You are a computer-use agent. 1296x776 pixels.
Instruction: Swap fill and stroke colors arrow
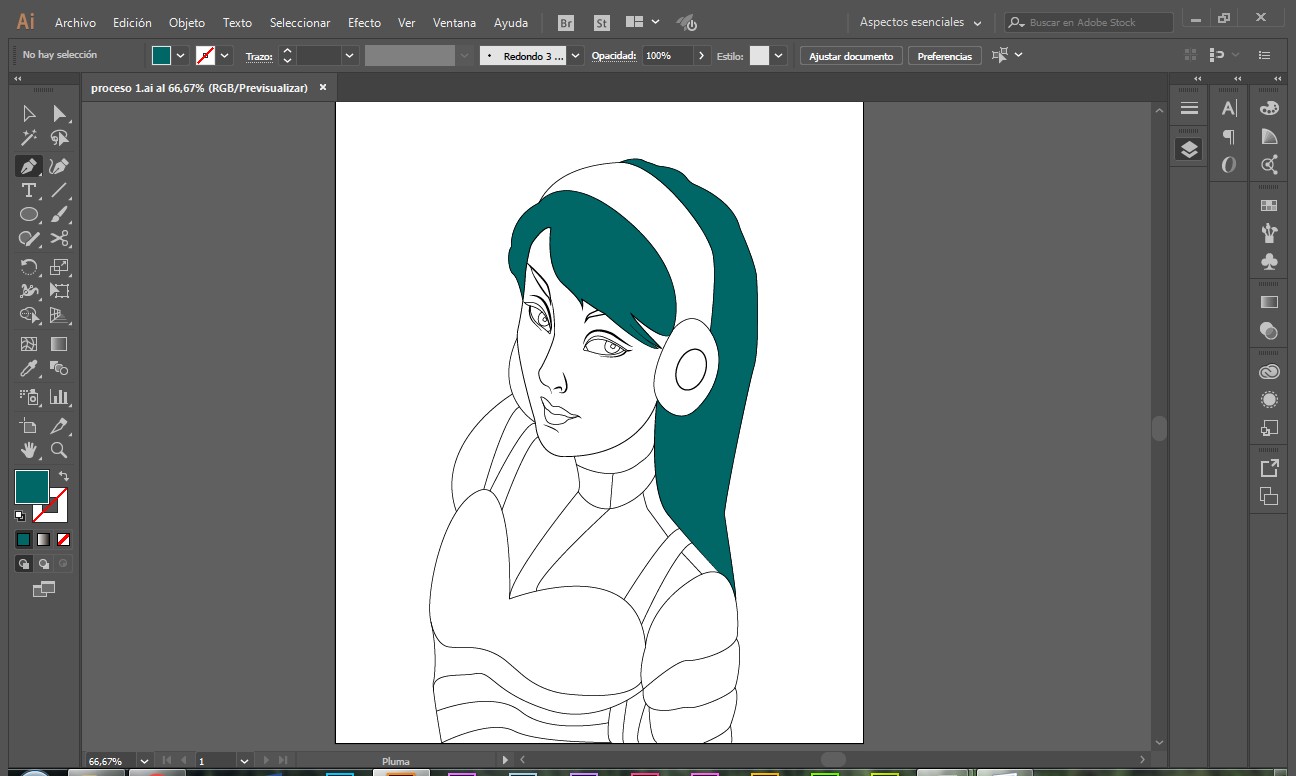click(64, 476)
